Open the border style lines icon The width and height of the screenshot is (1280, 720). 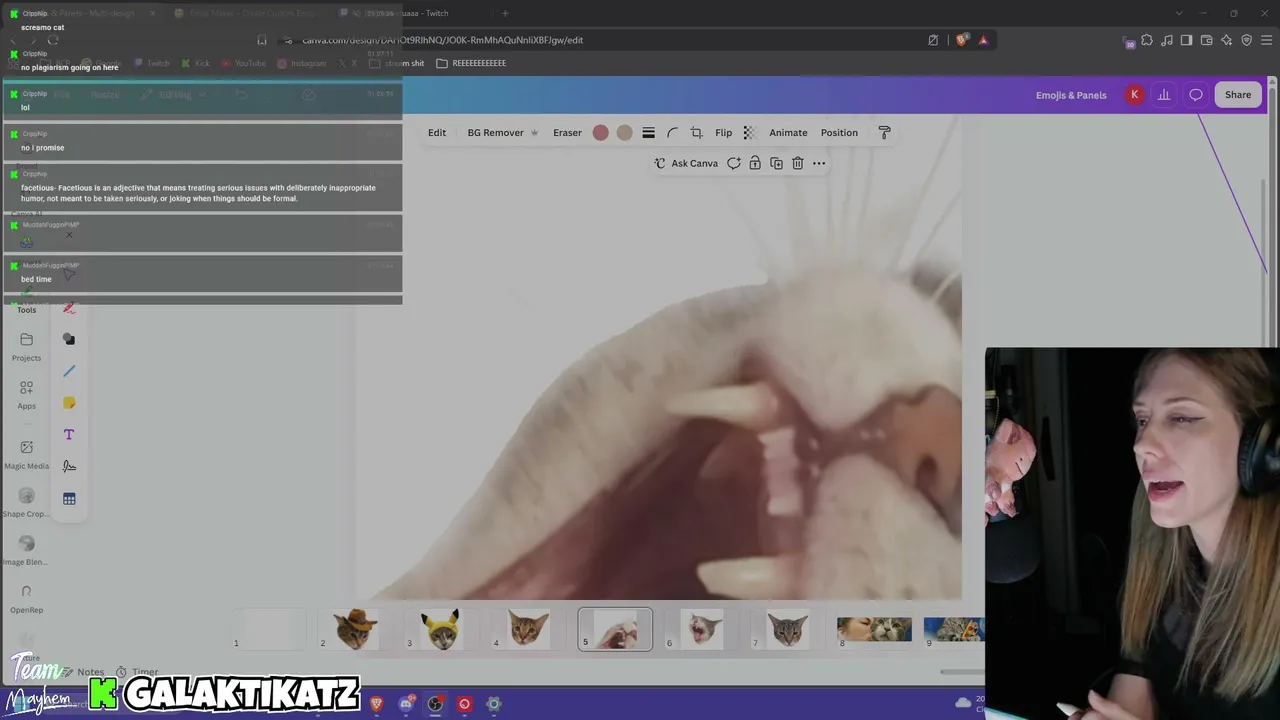(648, 133)
